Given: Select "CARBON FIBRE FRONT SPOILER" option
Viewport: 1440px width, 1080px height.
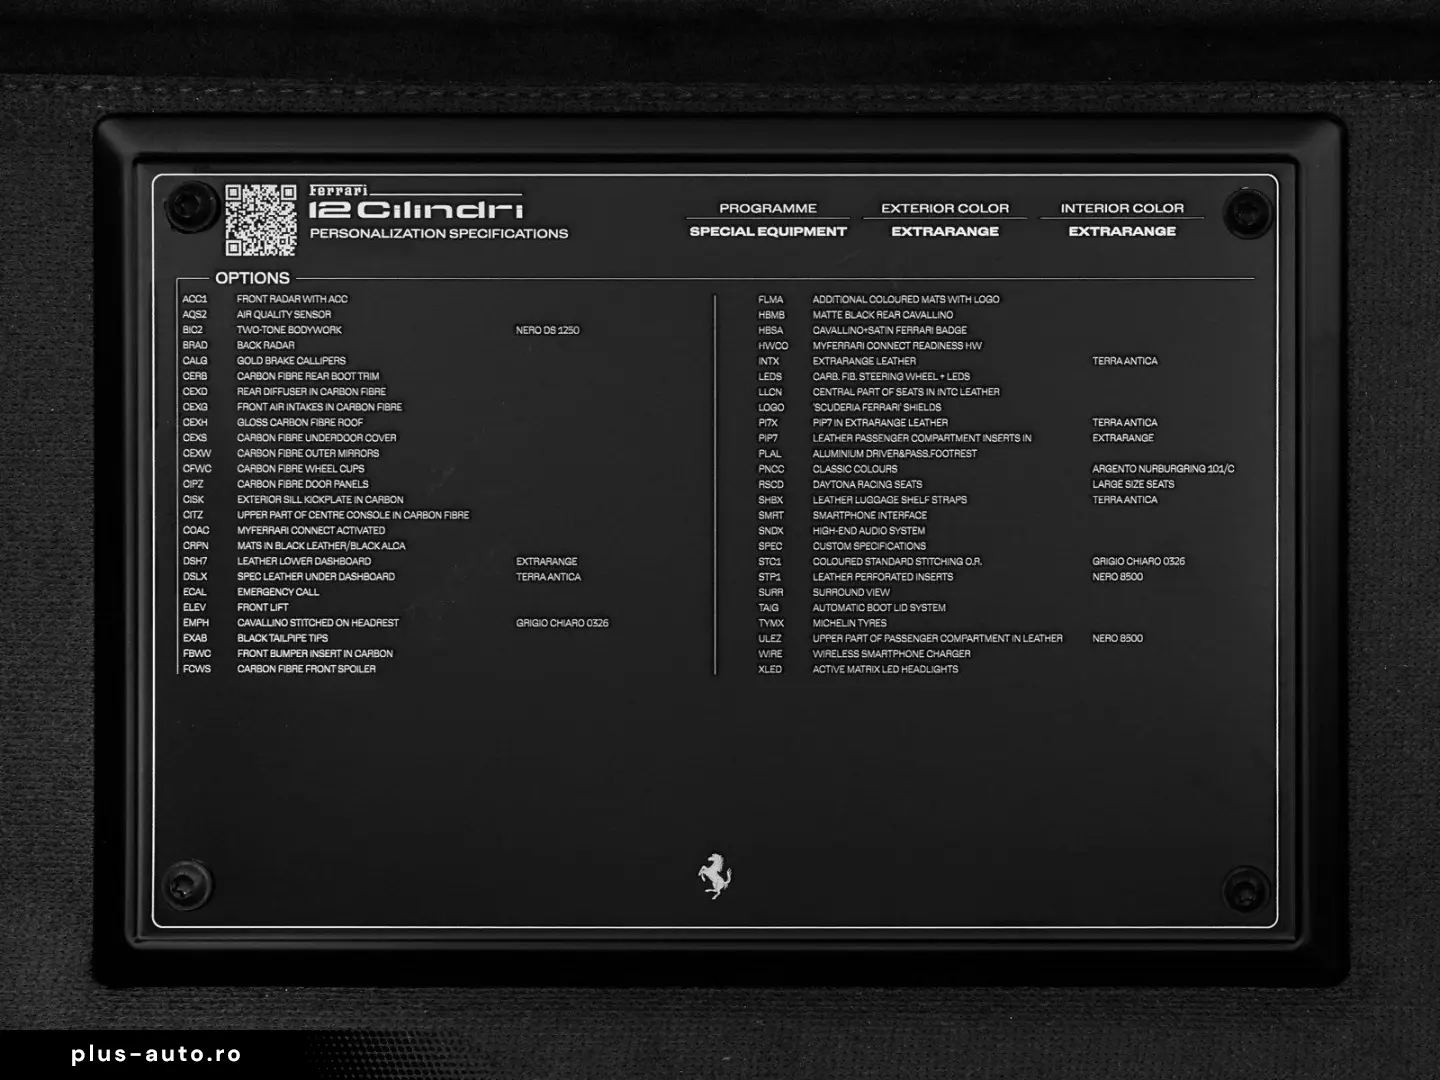Looking at the screenshot, I should 307,669.
